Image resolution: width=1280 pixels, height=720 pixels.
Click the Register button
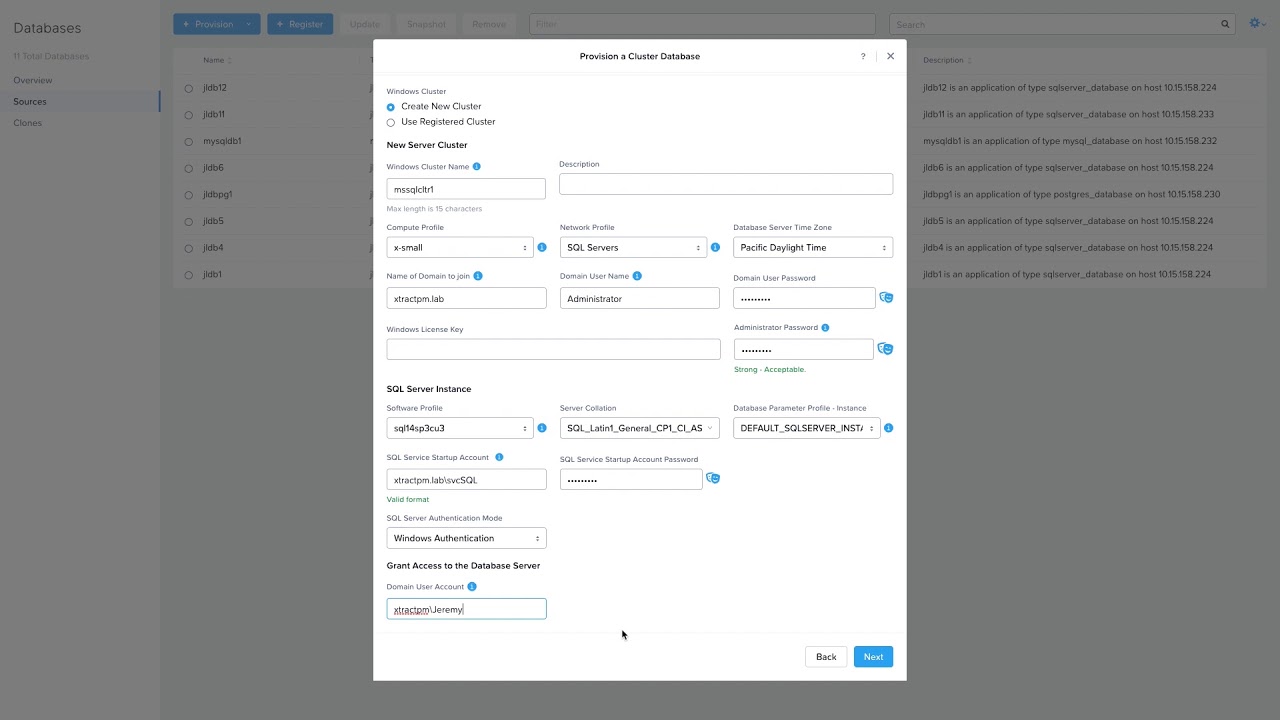[x=300, y=24]
